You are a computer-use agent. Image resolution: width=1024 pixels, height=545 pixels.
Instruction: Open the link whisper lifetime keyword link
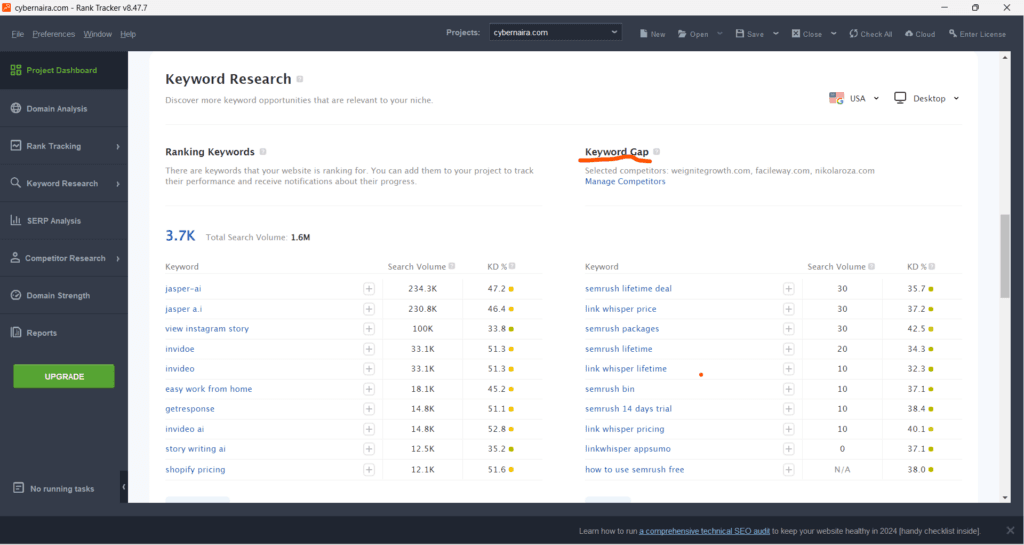[x=626, y=369]
